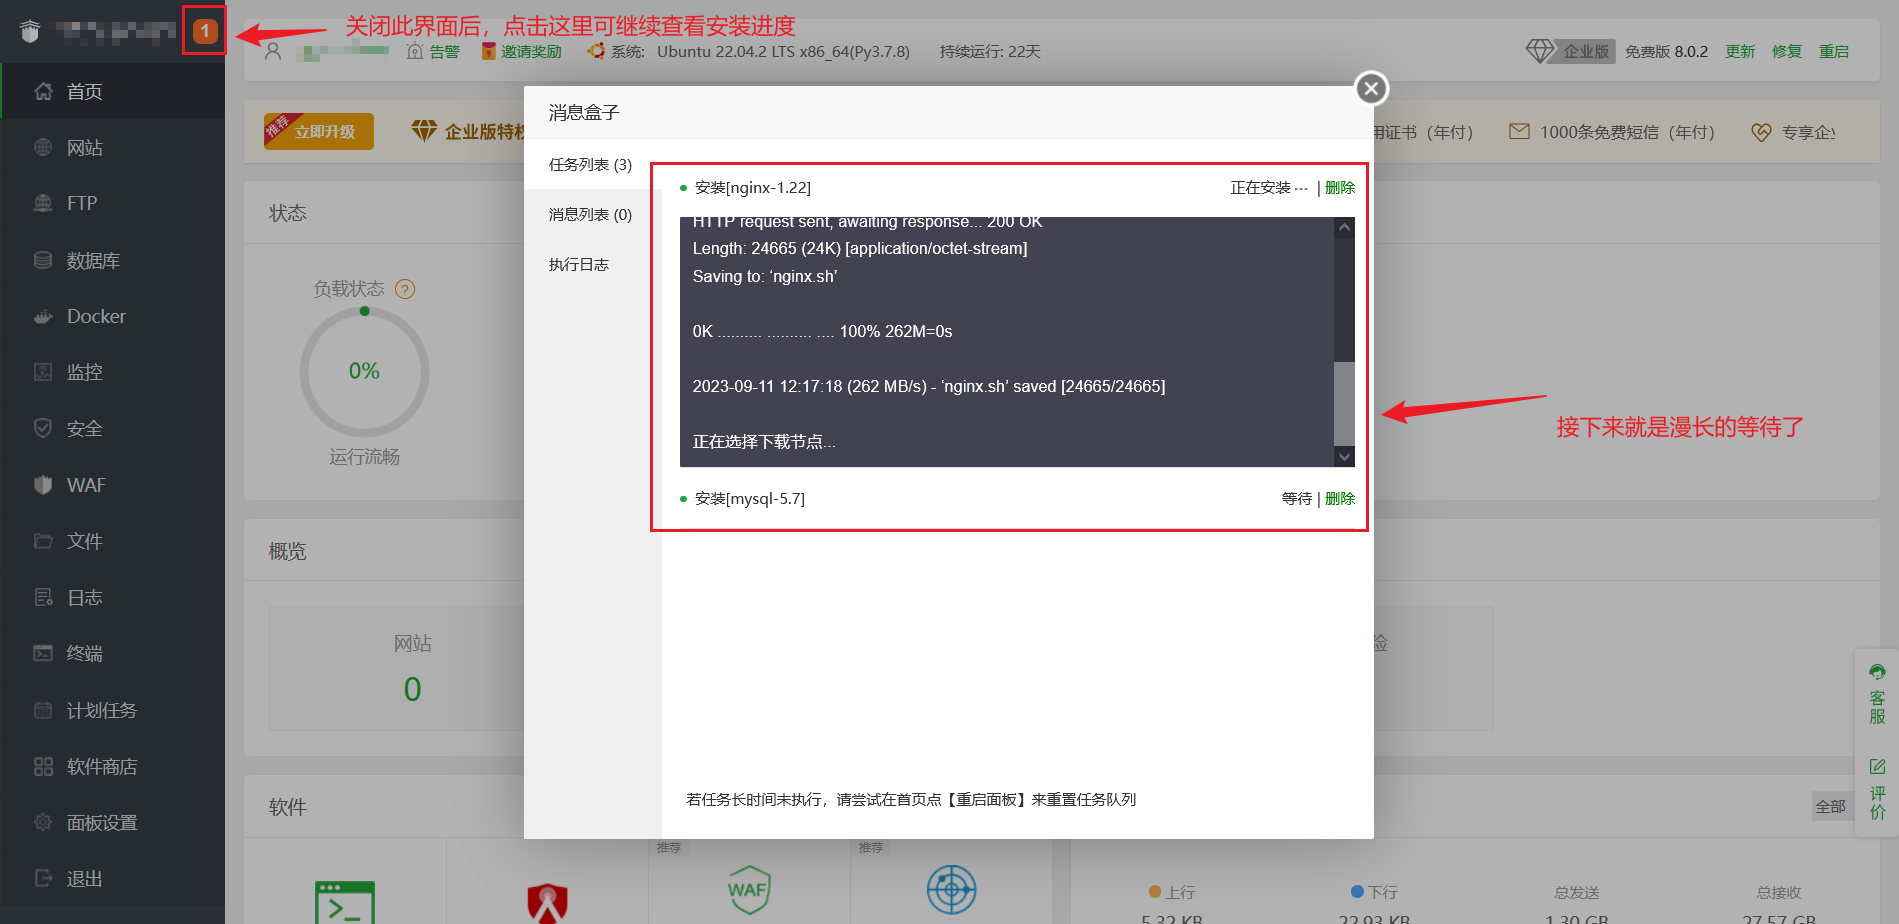
Task: Click the 0% load status gauge
Action: tap(364, 371)
